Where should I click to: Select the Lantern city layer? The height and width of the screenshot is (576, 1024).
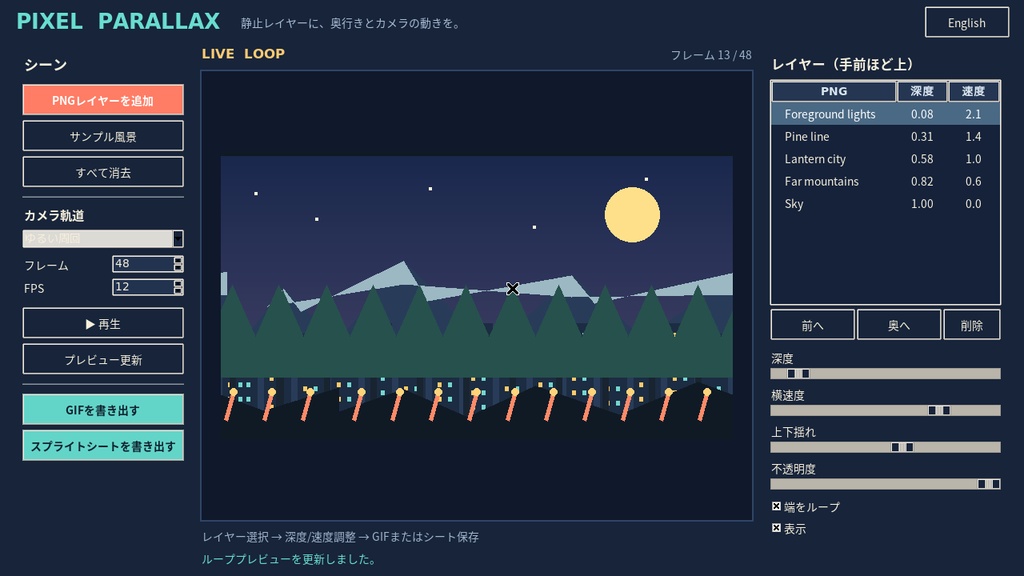[x=886, y=159]
